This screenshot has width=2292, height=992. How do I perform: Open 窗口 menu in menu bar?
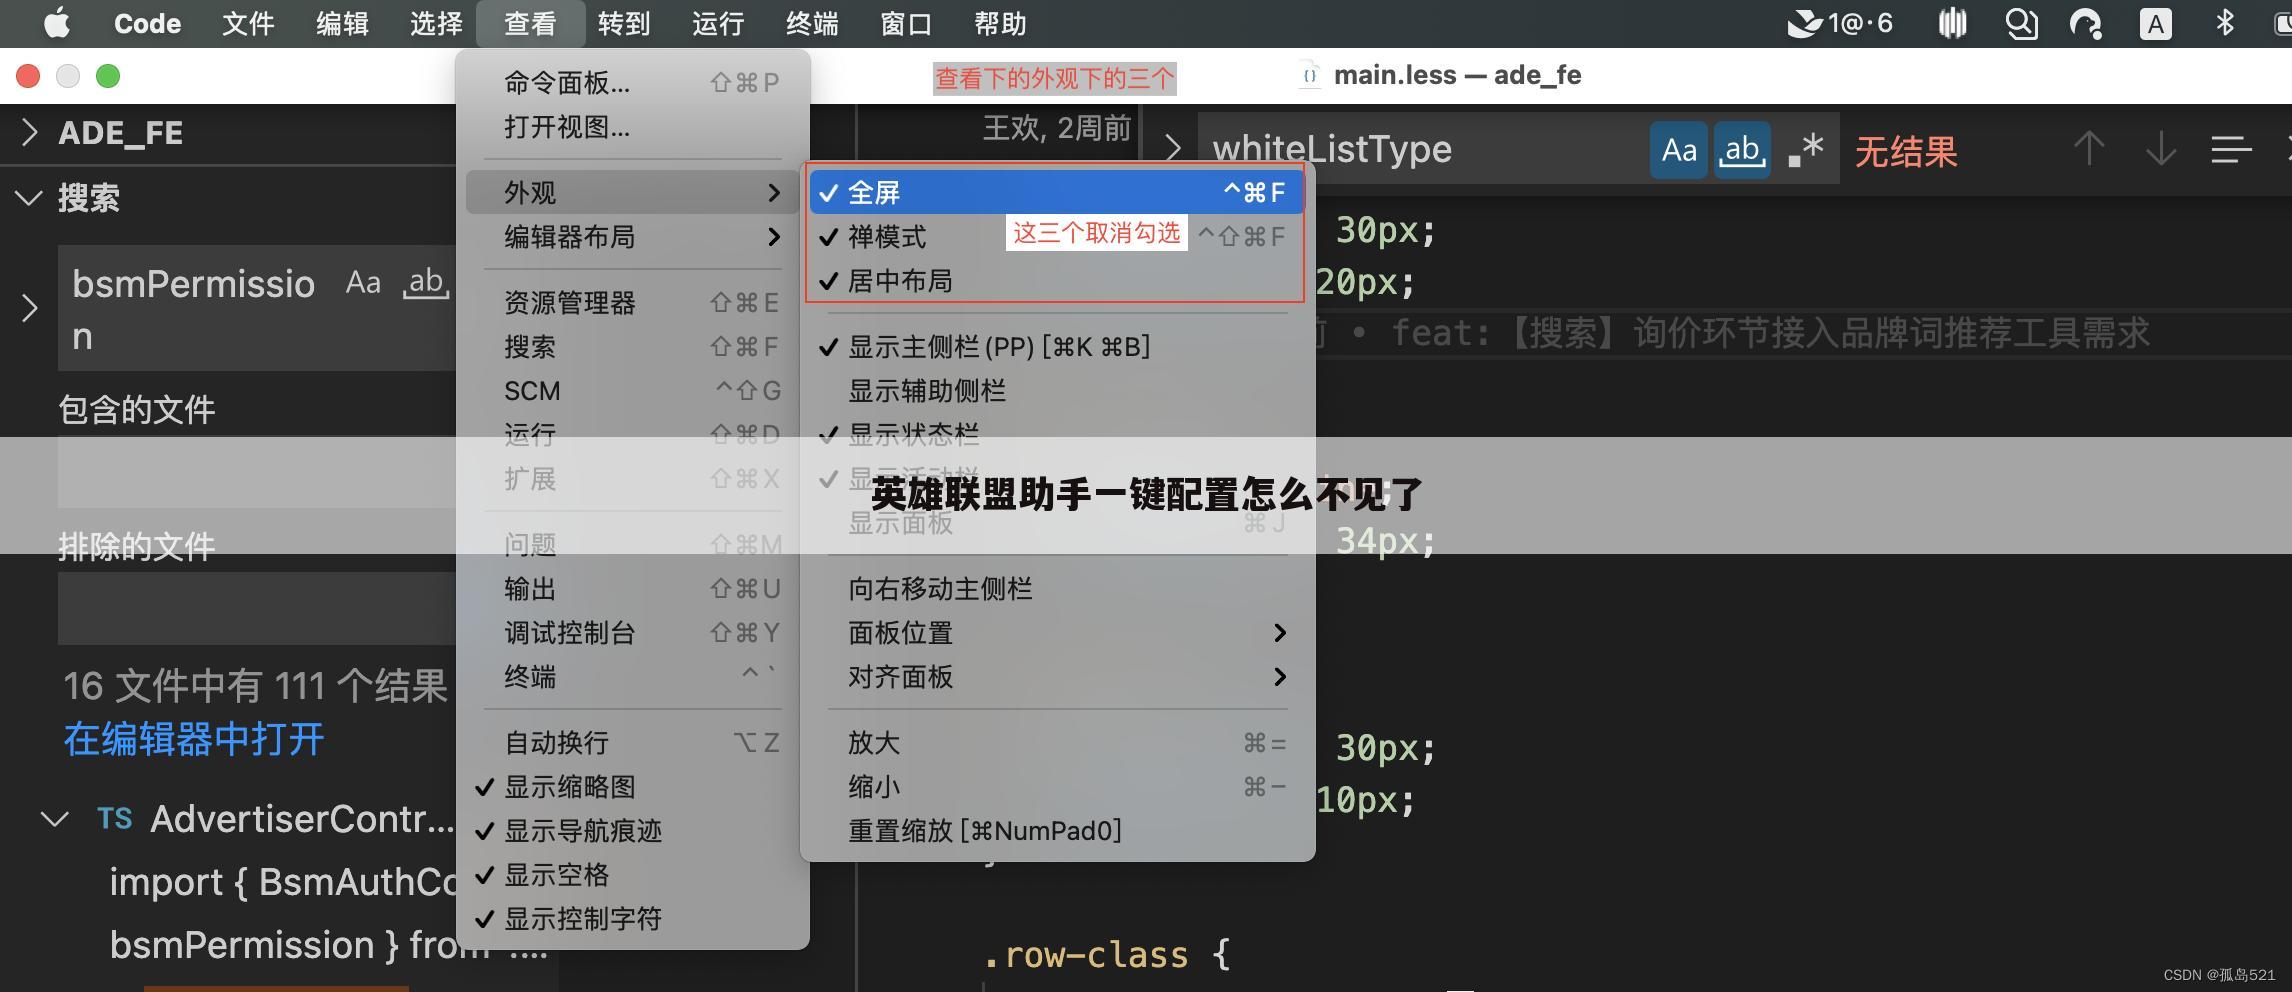point(906,23)
